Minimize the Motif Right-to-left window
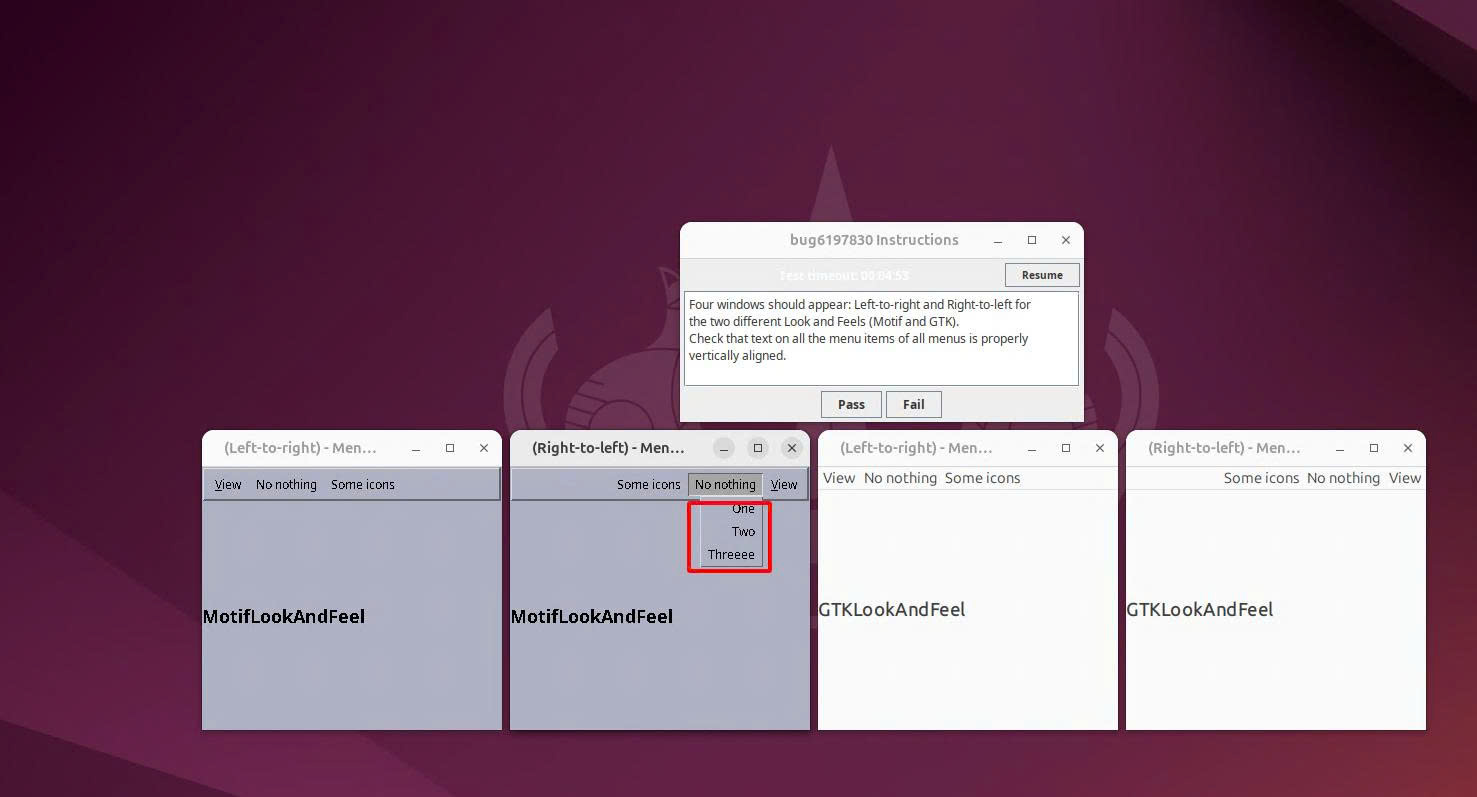The width and height of the screenshot is (1477, 797). coord(724,448)
